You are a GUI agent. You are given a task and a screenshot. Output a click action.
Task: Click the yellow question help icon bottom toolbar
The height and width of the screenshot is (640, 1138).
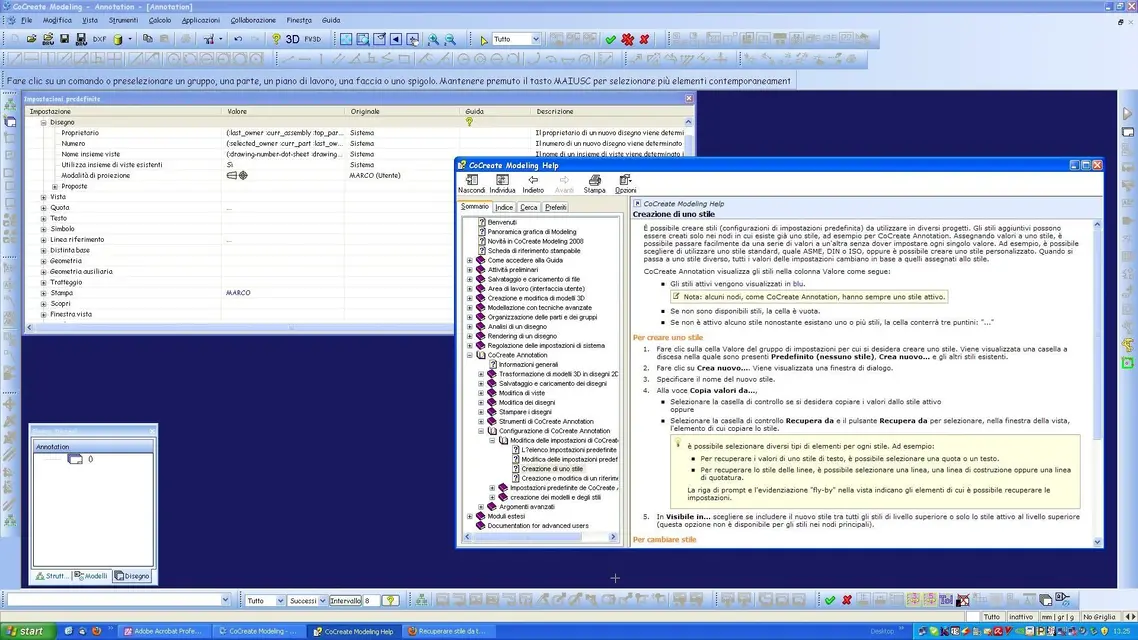pyautogui.click(x=390, y=601)
